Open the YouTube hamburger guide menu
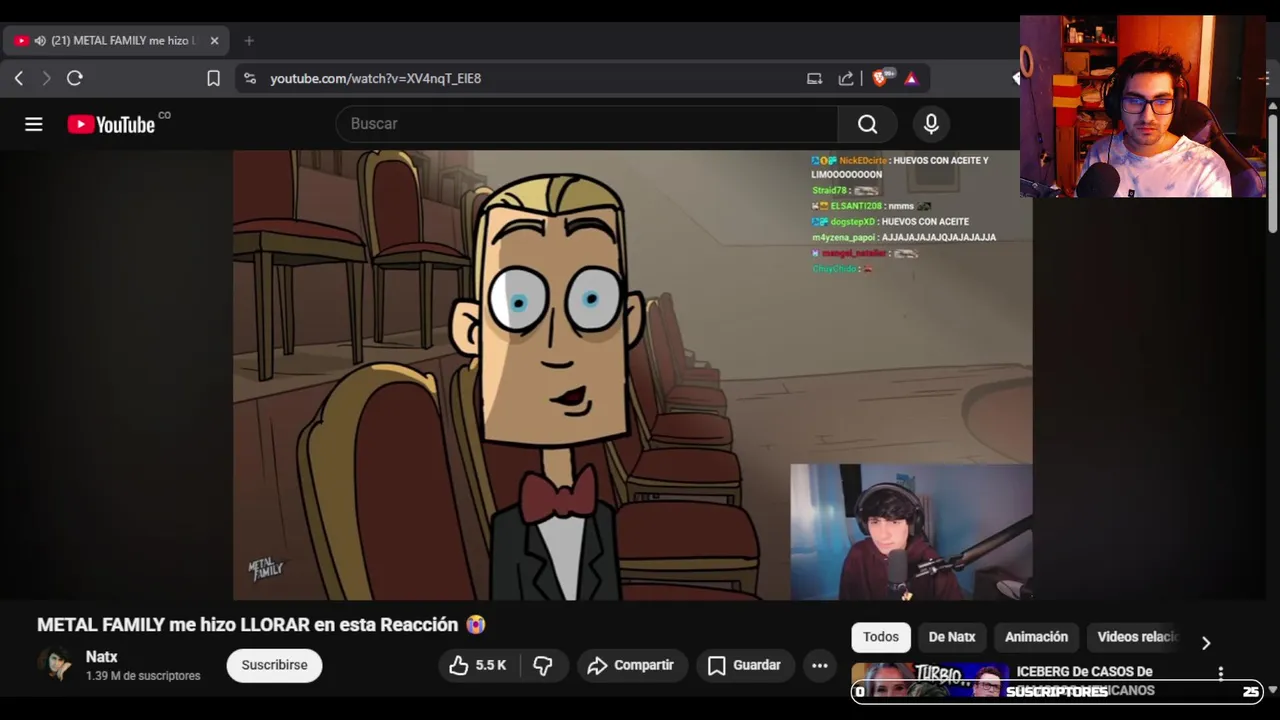The image size is (1280, 720). tap(34, 124)
